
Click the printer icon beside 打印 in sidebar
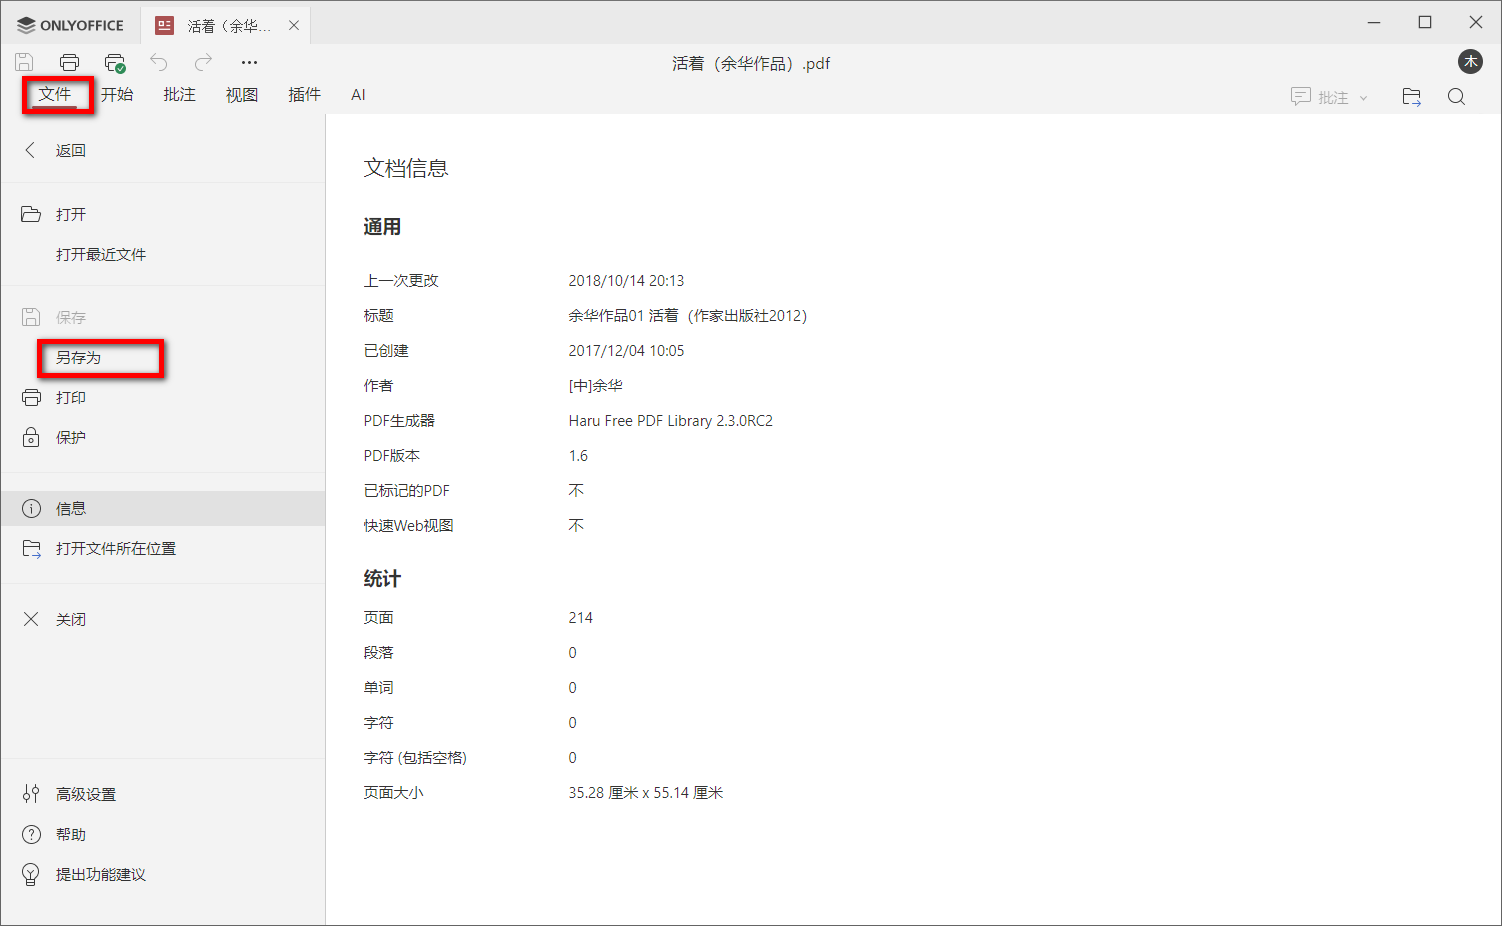pyautogui.click(x=30, y=397)
